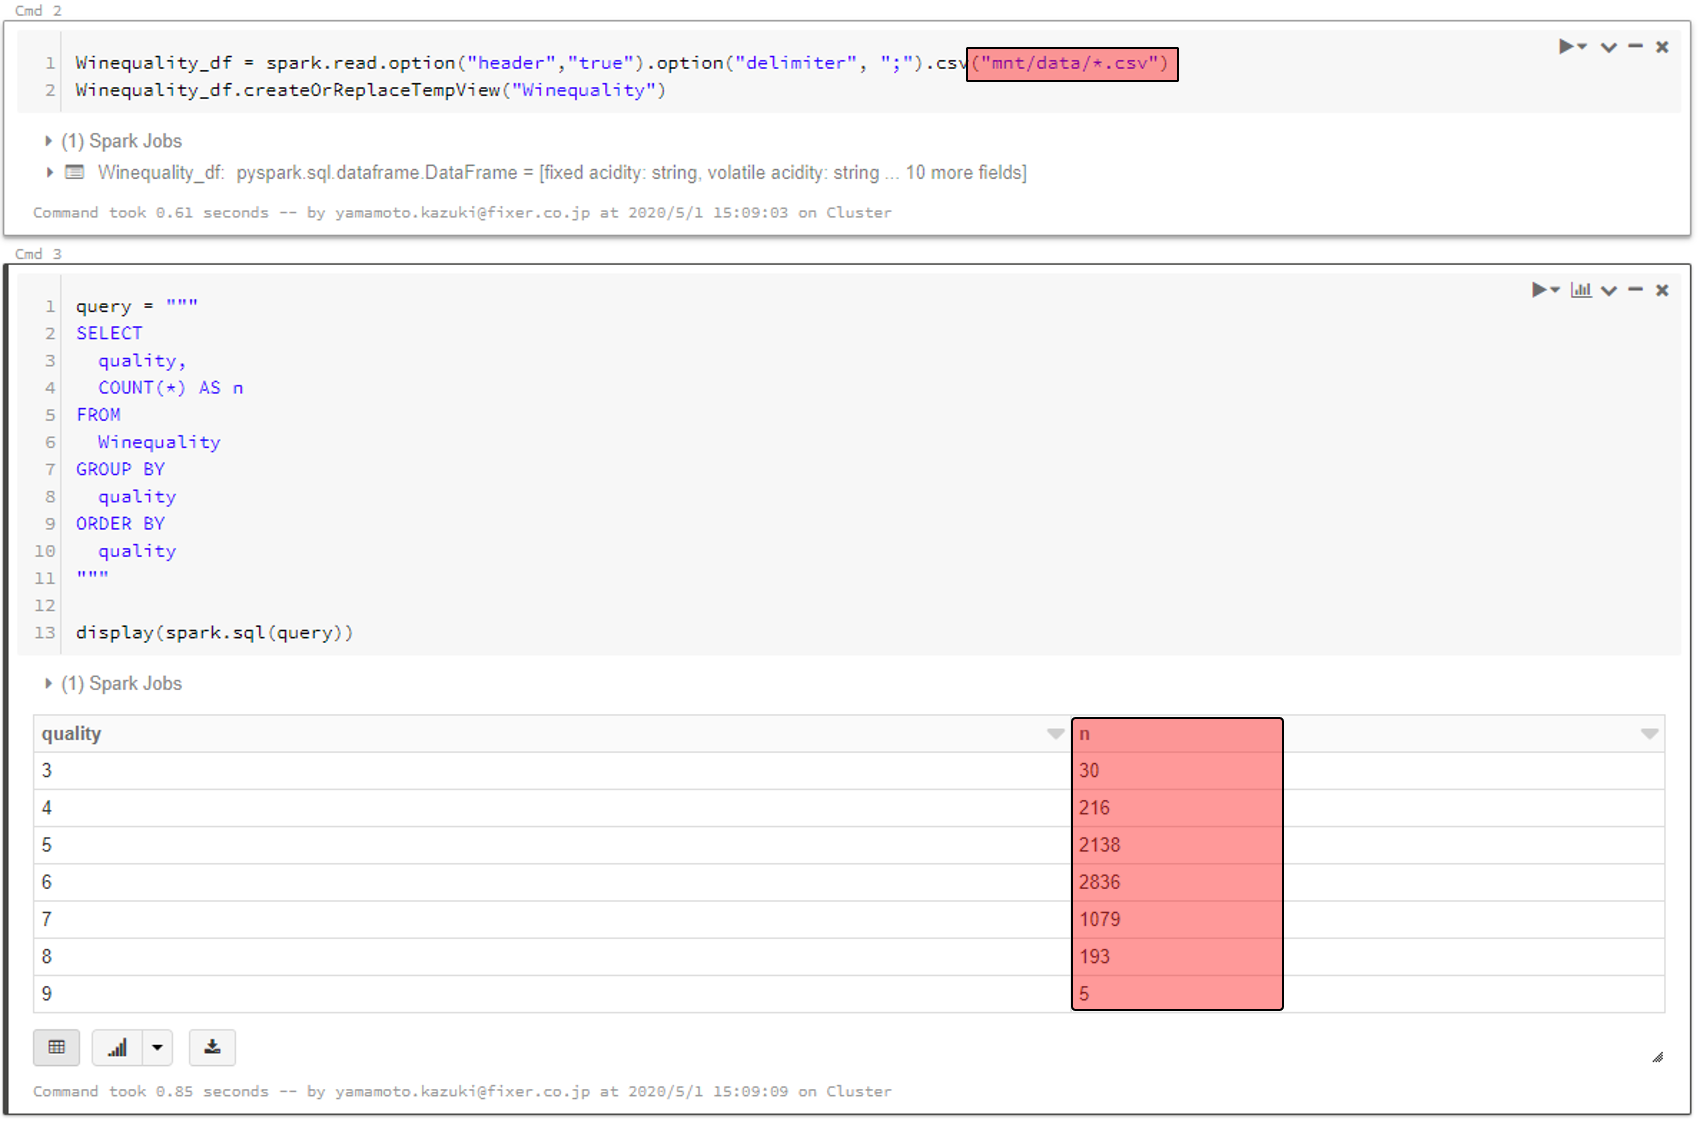This screenshot has width=1700, height=1125.
Task: Place cursor in display(spark.sql(query)) line
Action: pos(214,633)
